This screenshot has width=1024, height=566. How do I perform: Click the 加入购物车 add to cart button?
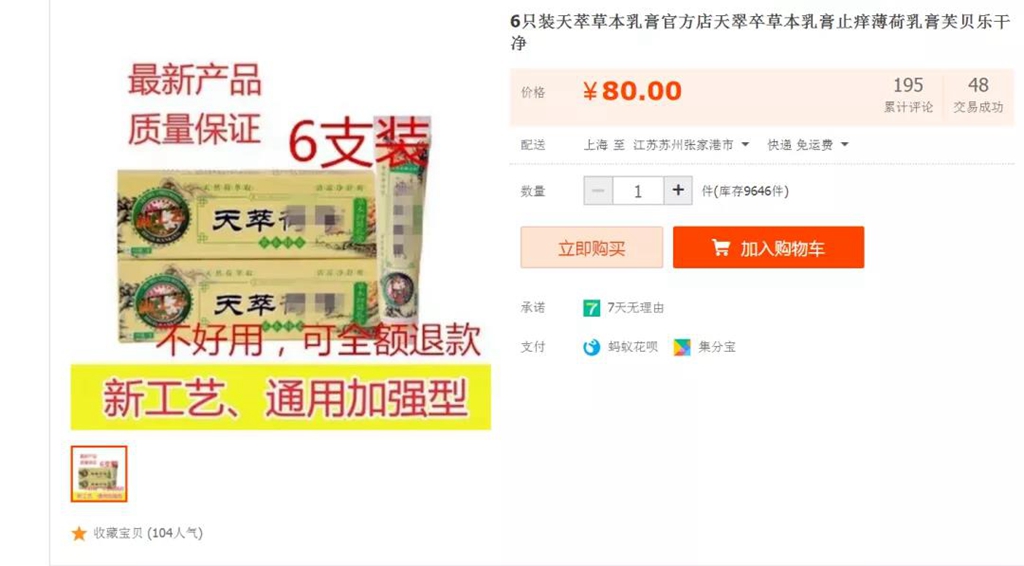(769, 247)
